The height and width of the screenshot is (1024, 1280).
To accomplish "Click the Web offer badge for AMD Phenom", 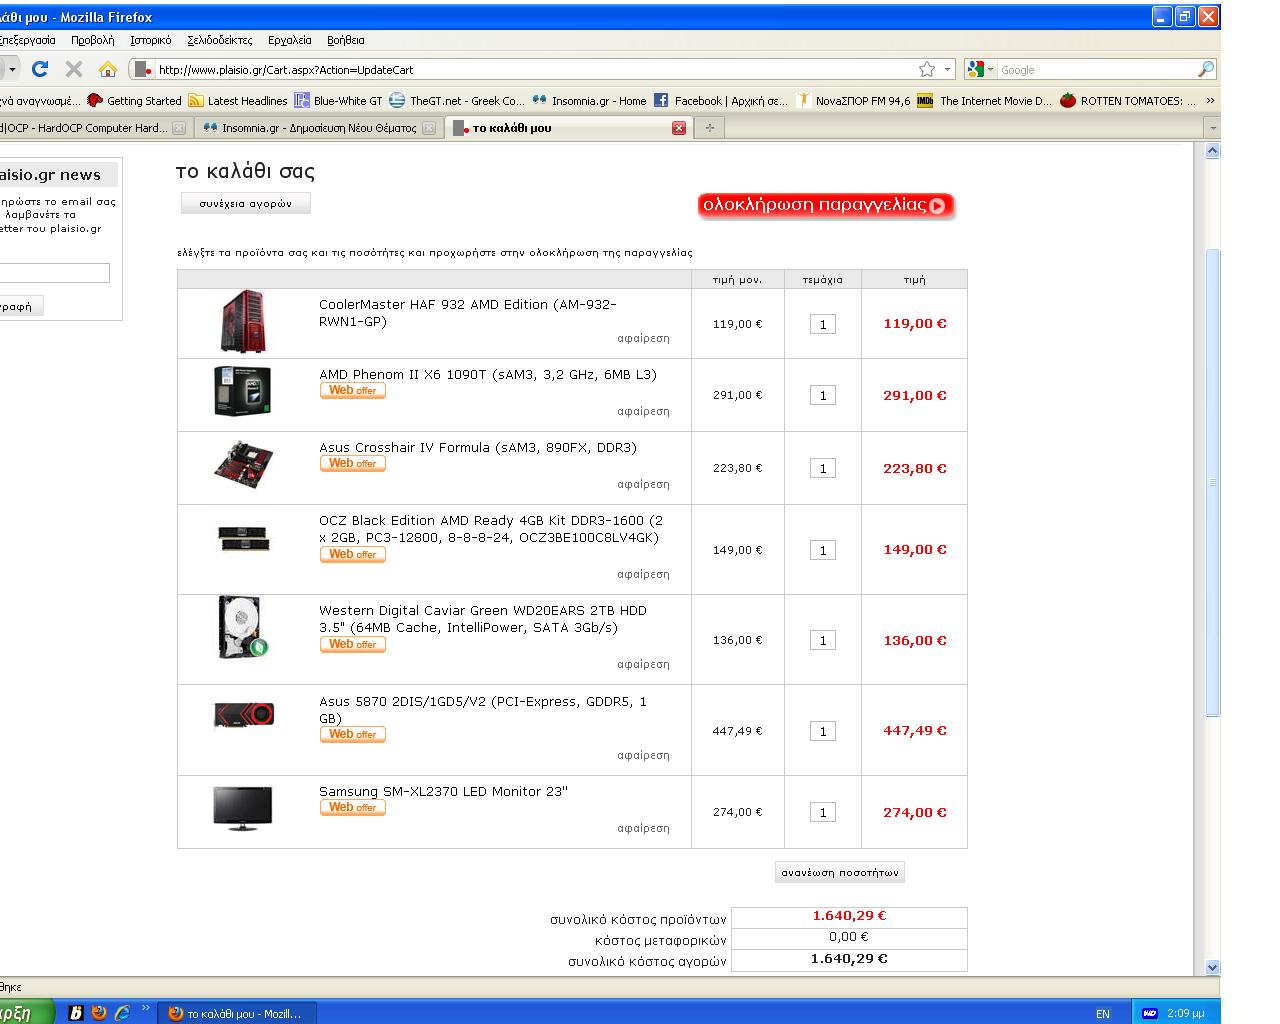I will (352, 391).
